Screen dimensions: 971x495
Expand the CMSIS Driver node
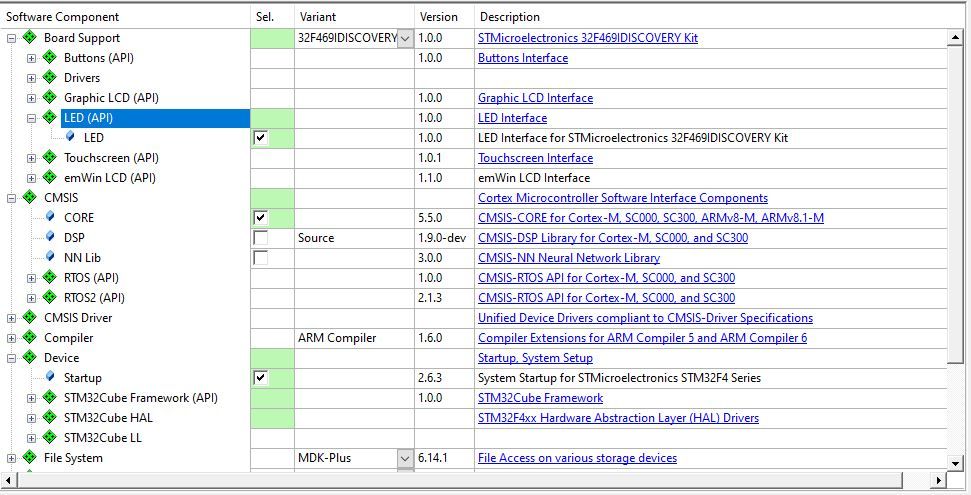point(11,318)
